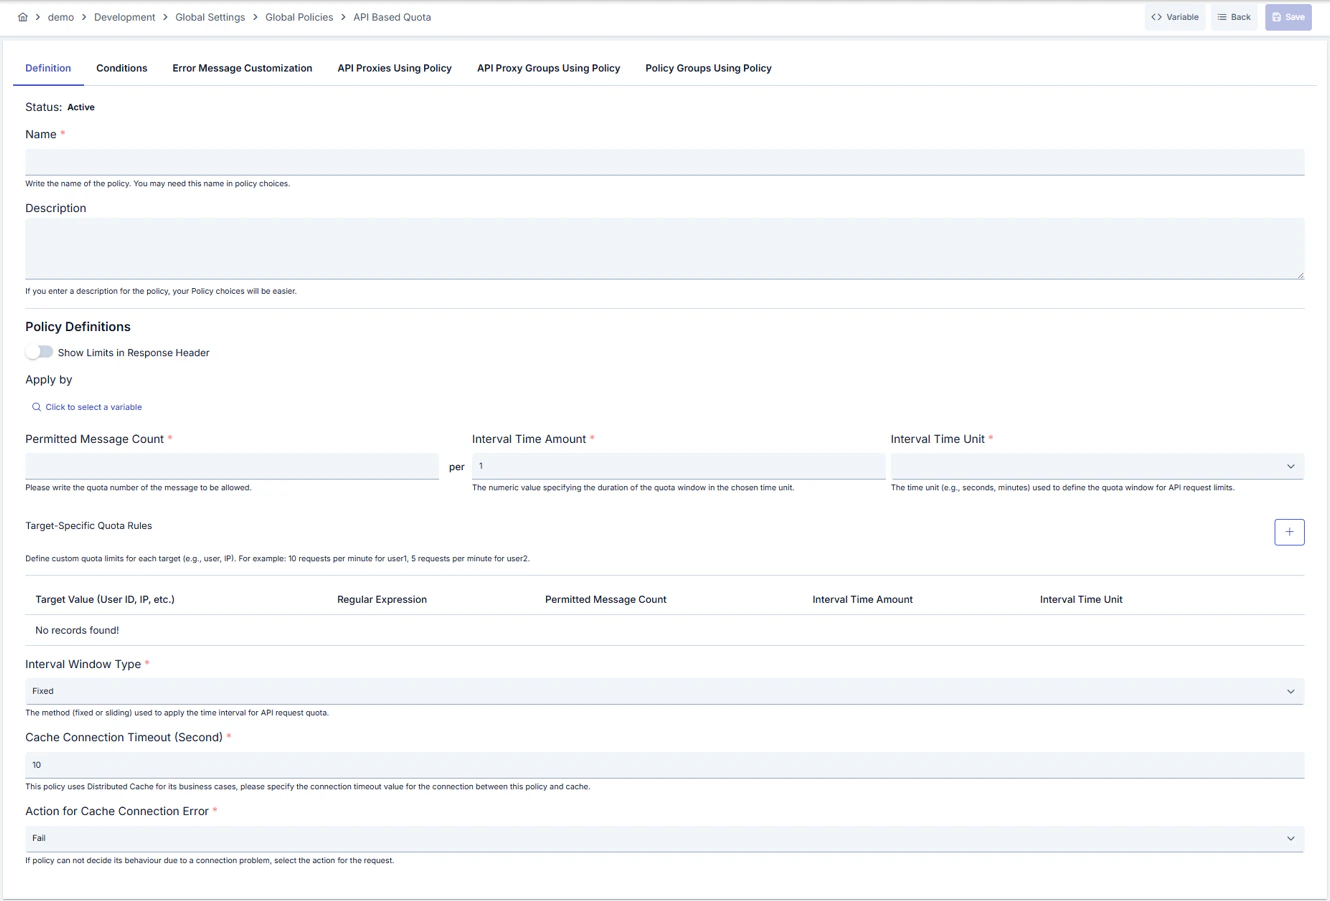Viewport: 1330px width, 901px height.
Task: Click the list icon on the Back button
Action: pyautogui.click(x=1221, y=17)
